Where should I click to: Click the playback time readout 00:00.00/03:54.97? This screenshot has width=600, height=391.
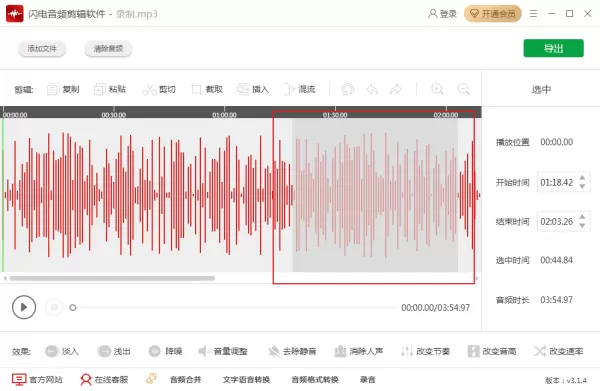pyautogui.click(x=435, y=308)
